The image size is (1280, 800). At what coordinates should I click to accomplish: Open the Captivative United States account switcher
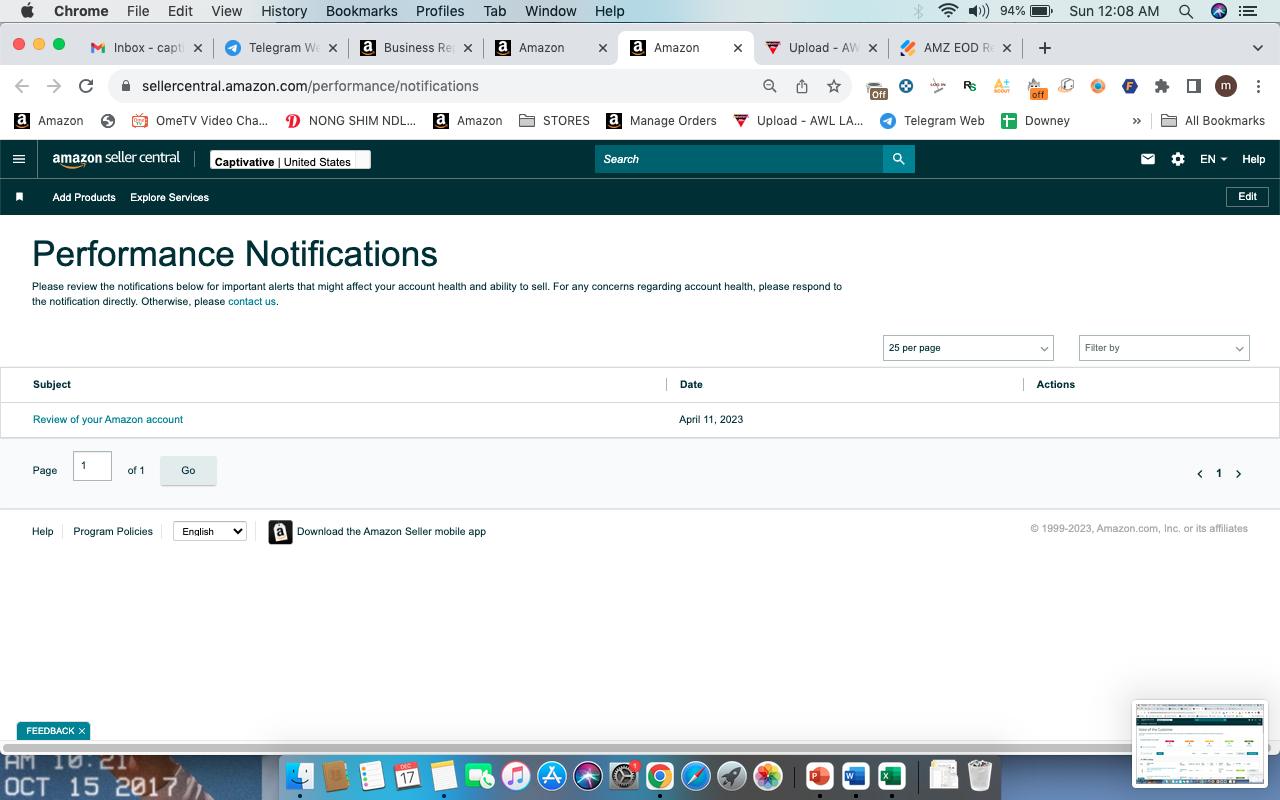click(290, 160)
